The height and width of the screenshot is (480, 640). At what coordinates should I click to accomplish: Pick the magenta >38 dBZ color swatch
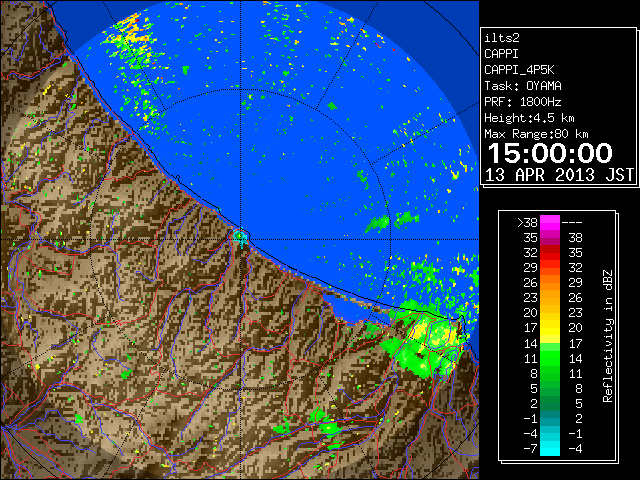[x=550, y=223]
